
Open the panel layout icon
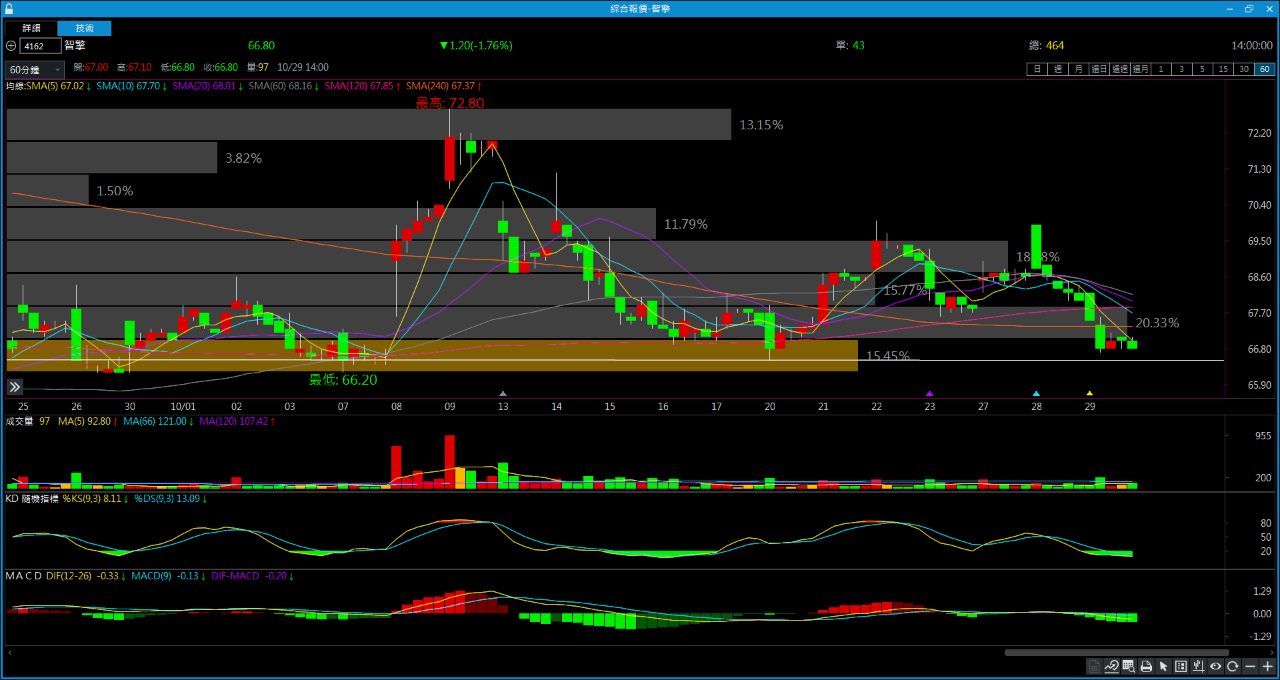pos(1181,667)
